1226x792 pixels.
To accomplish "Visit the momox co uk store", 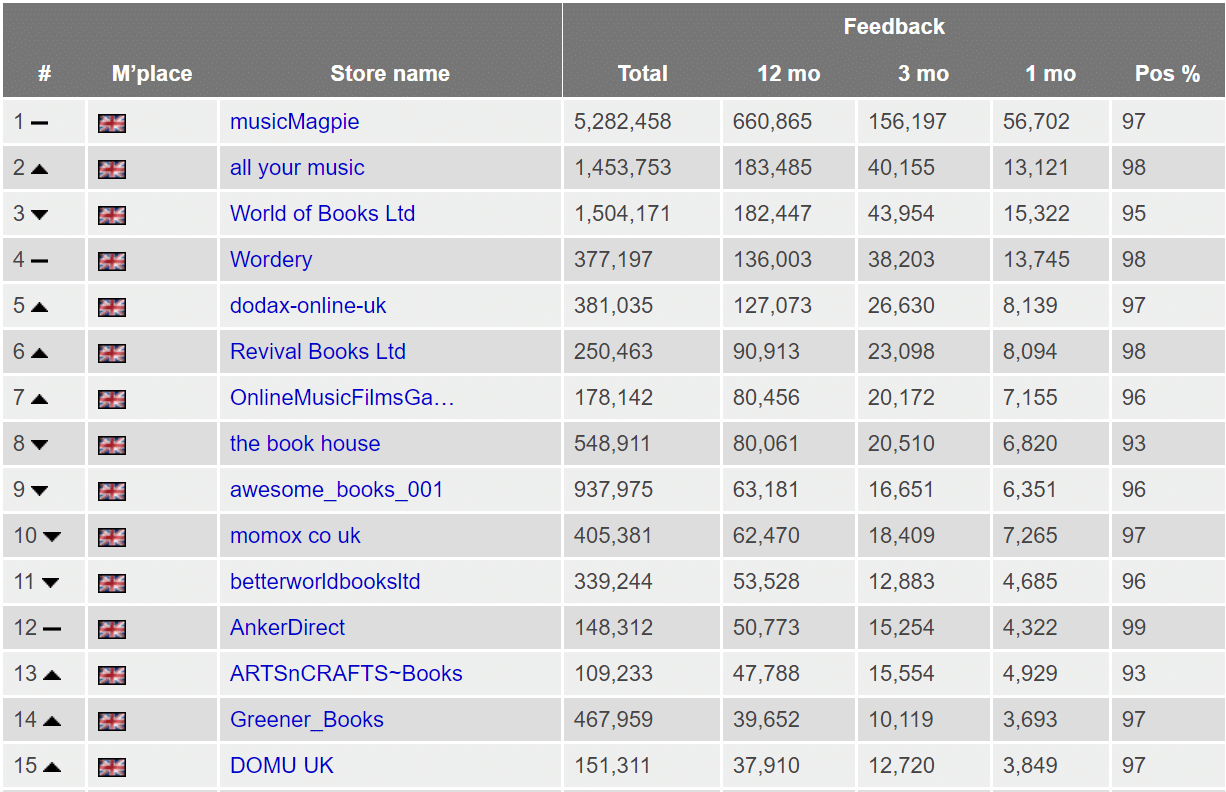I will click(x=295, y=536).
